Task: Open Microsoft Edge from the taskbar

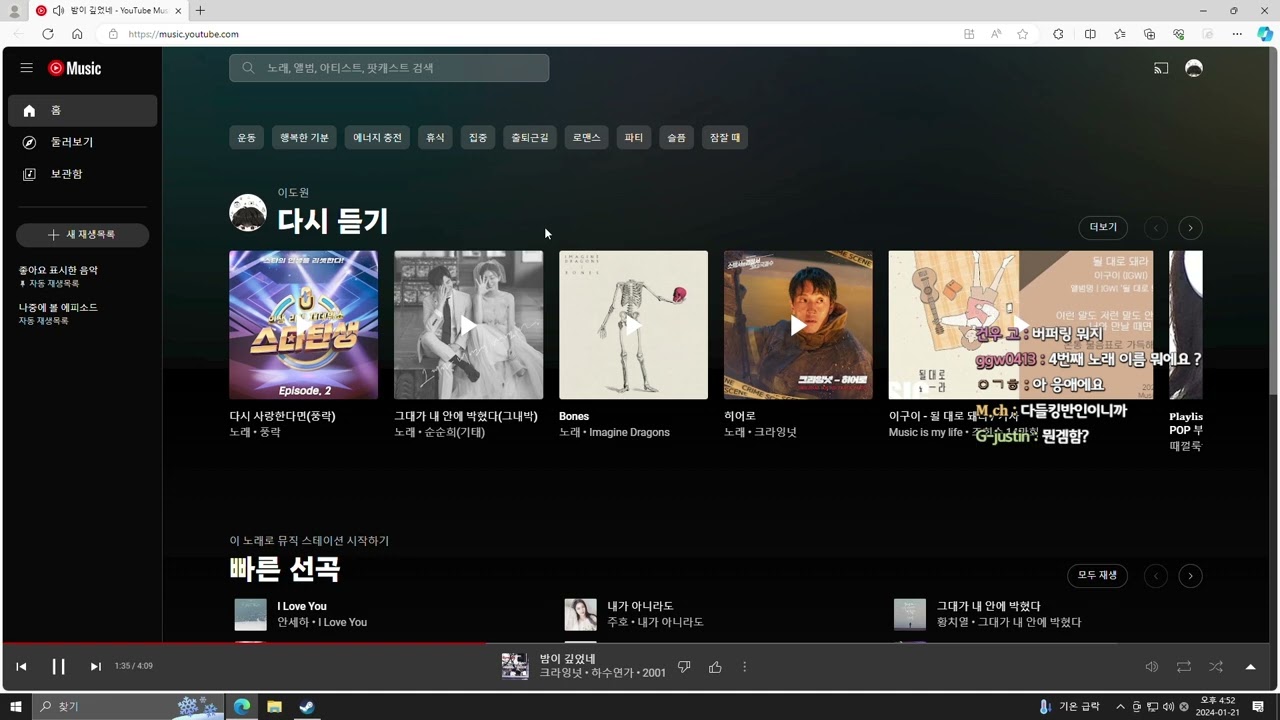Action: (x=242, y=707)
